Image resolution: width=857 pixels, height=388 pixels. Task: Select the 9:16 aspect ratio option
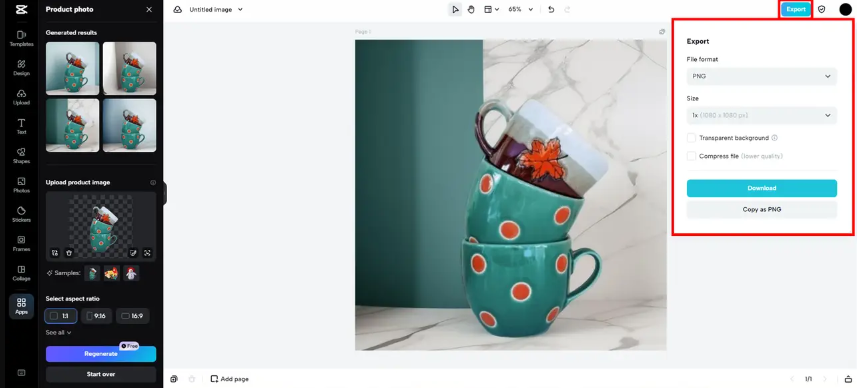97,316
